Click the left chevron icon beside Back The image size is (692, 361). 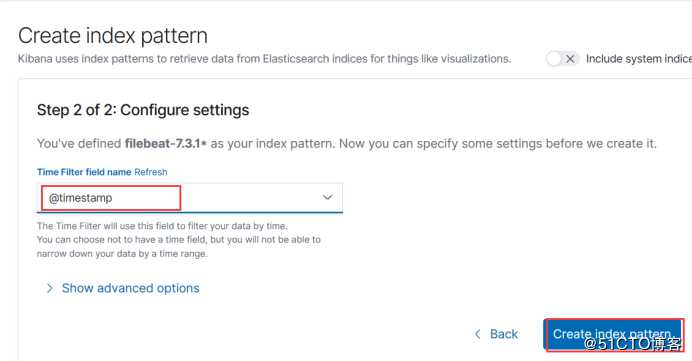[x=478, y=334]
